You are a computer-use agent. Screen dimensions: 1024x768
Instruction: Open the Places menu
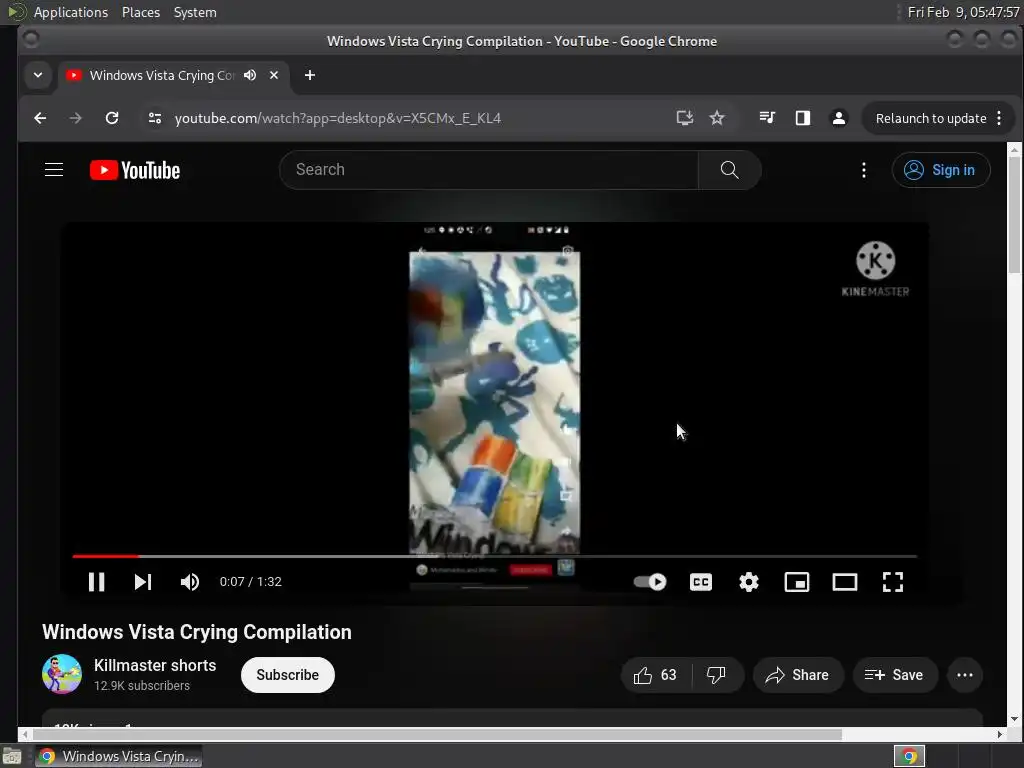141,12
